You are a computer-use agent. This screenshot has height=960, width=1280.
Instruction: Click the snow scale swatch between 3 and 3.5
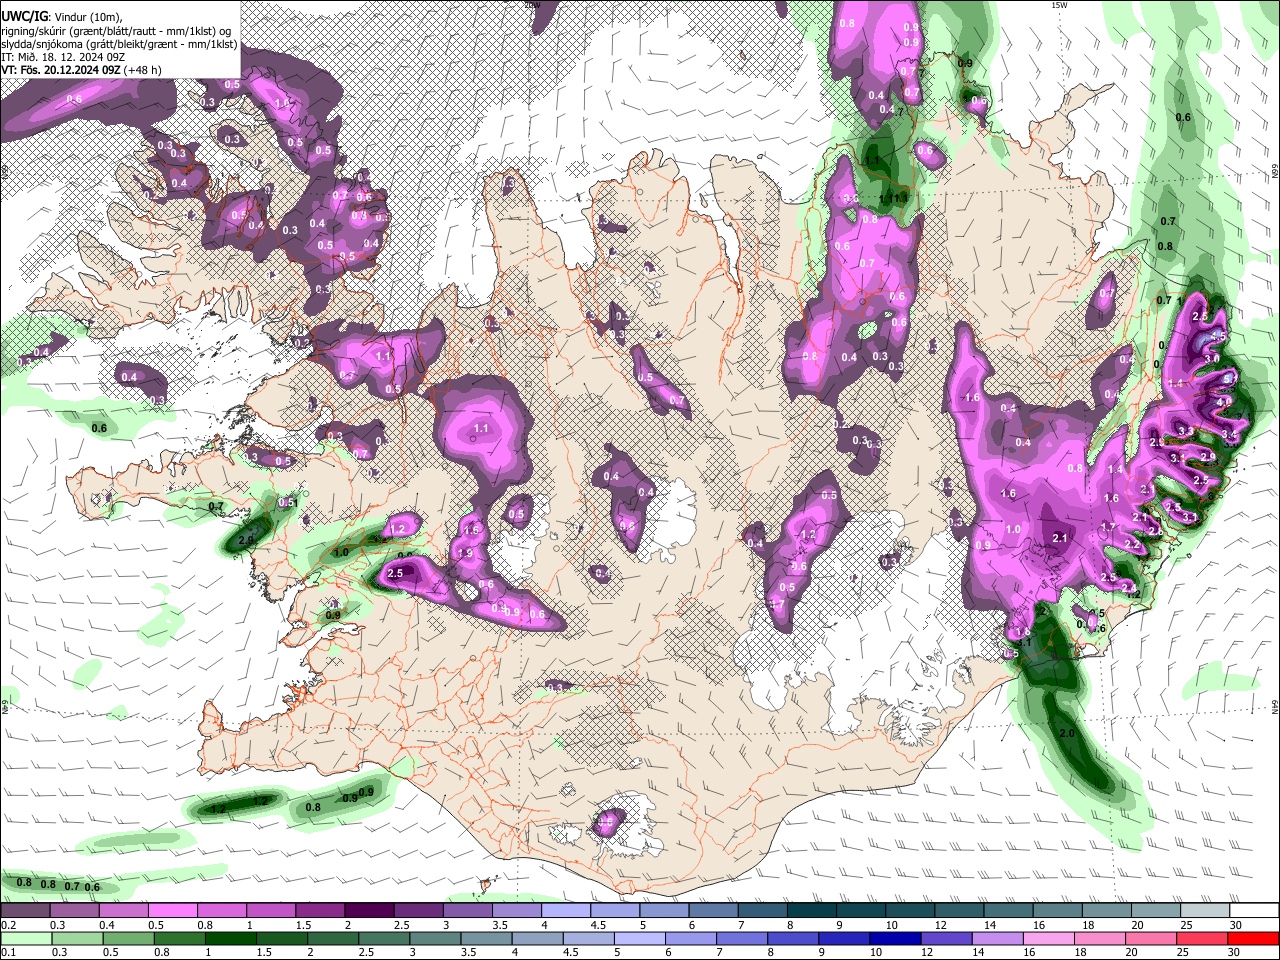(467, 911)
